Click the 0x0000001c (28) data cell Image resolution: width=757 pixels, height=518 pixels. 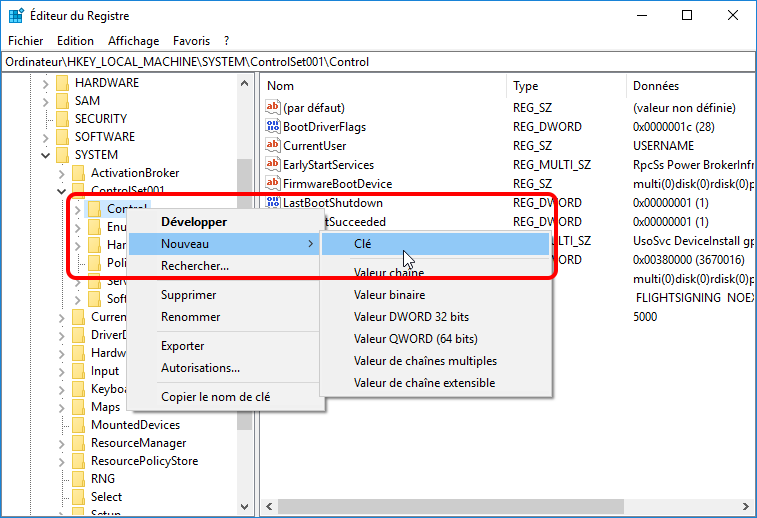(x=673, y=126)
